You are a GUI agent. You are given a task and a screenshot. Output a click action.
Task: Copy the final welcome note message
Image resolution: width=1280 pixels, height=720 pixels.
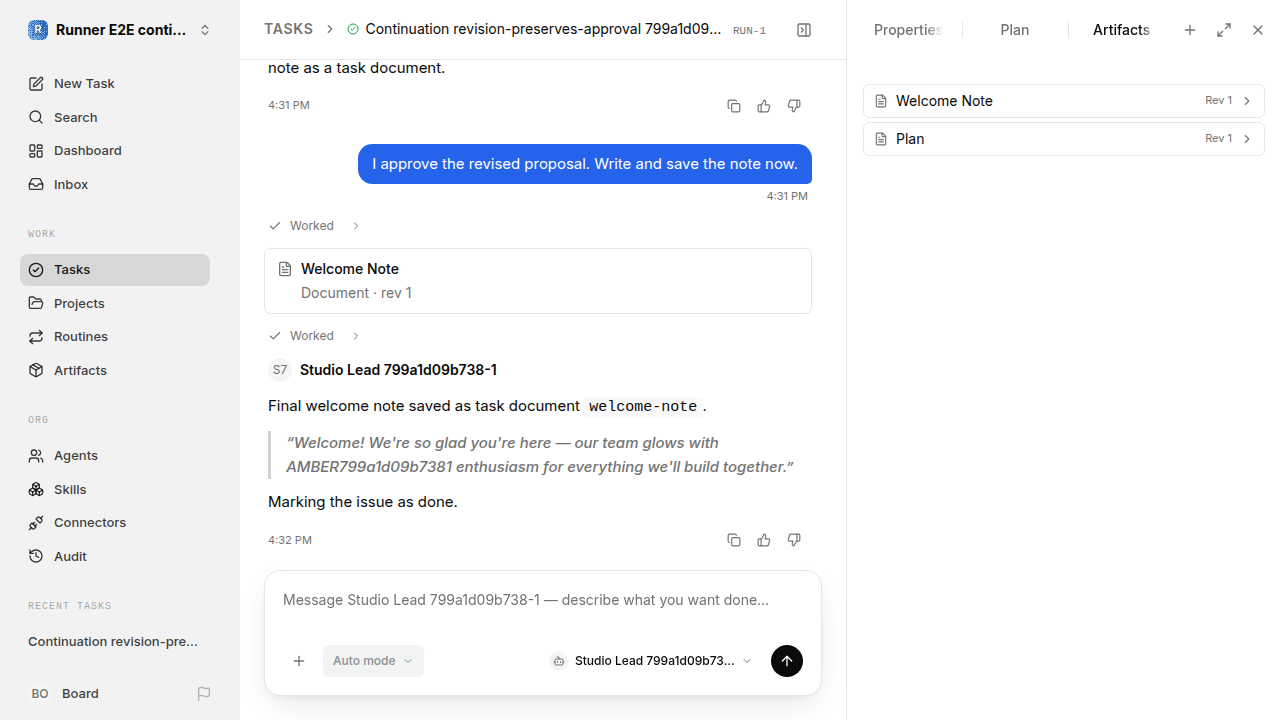click(734, 540)
